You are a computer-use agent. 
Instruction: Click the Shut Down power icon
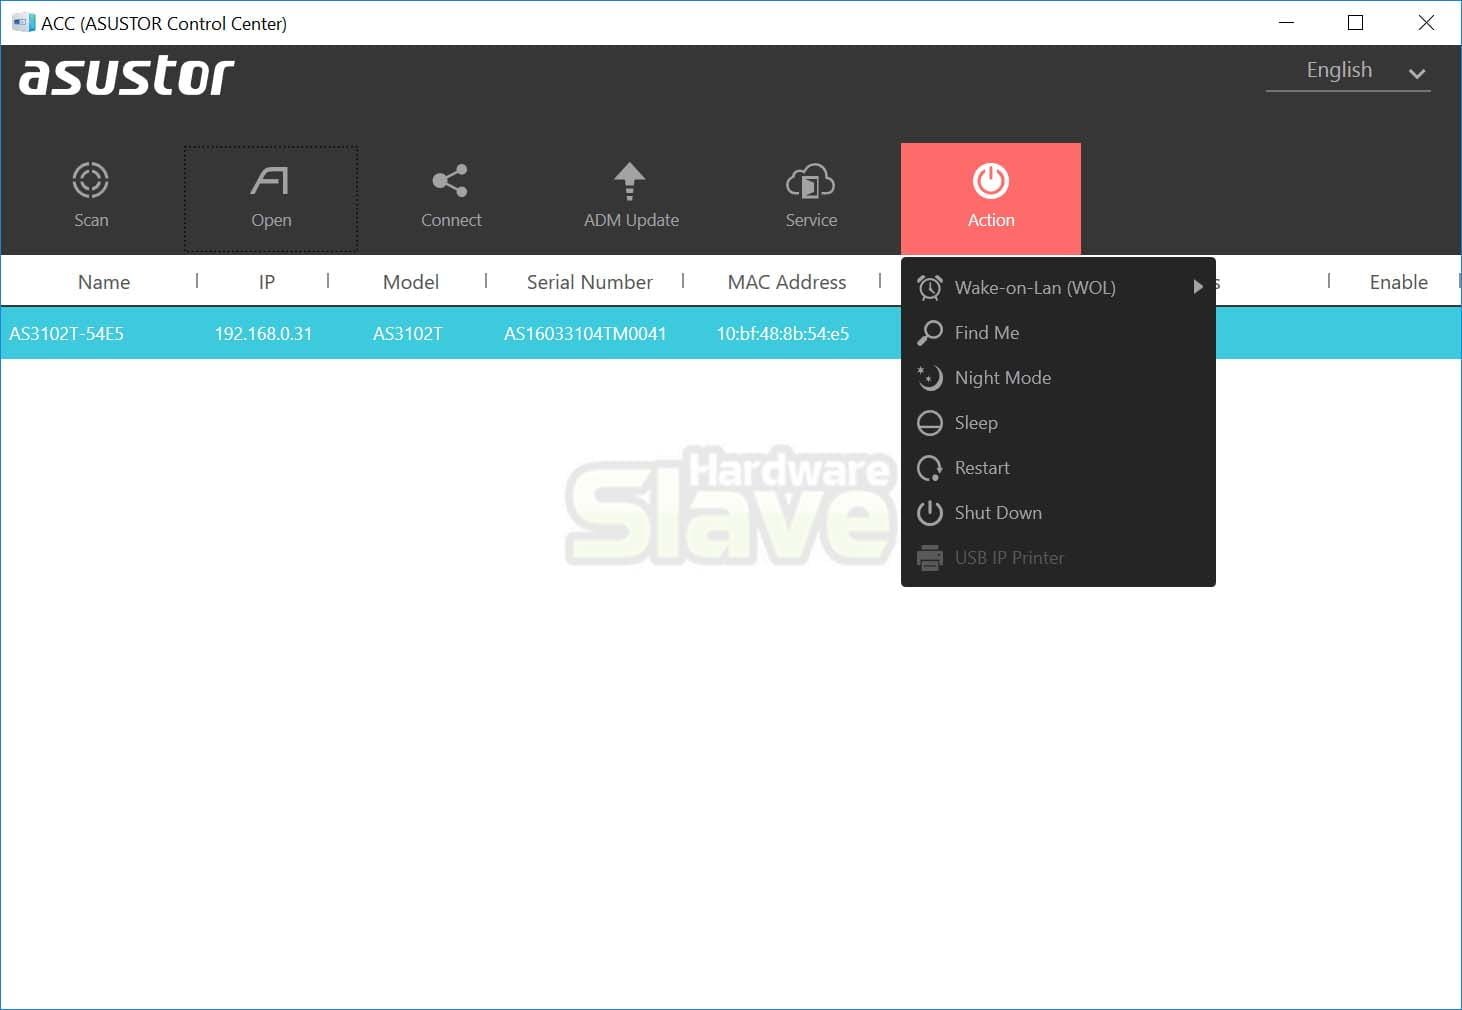click(x=930, y=513)
